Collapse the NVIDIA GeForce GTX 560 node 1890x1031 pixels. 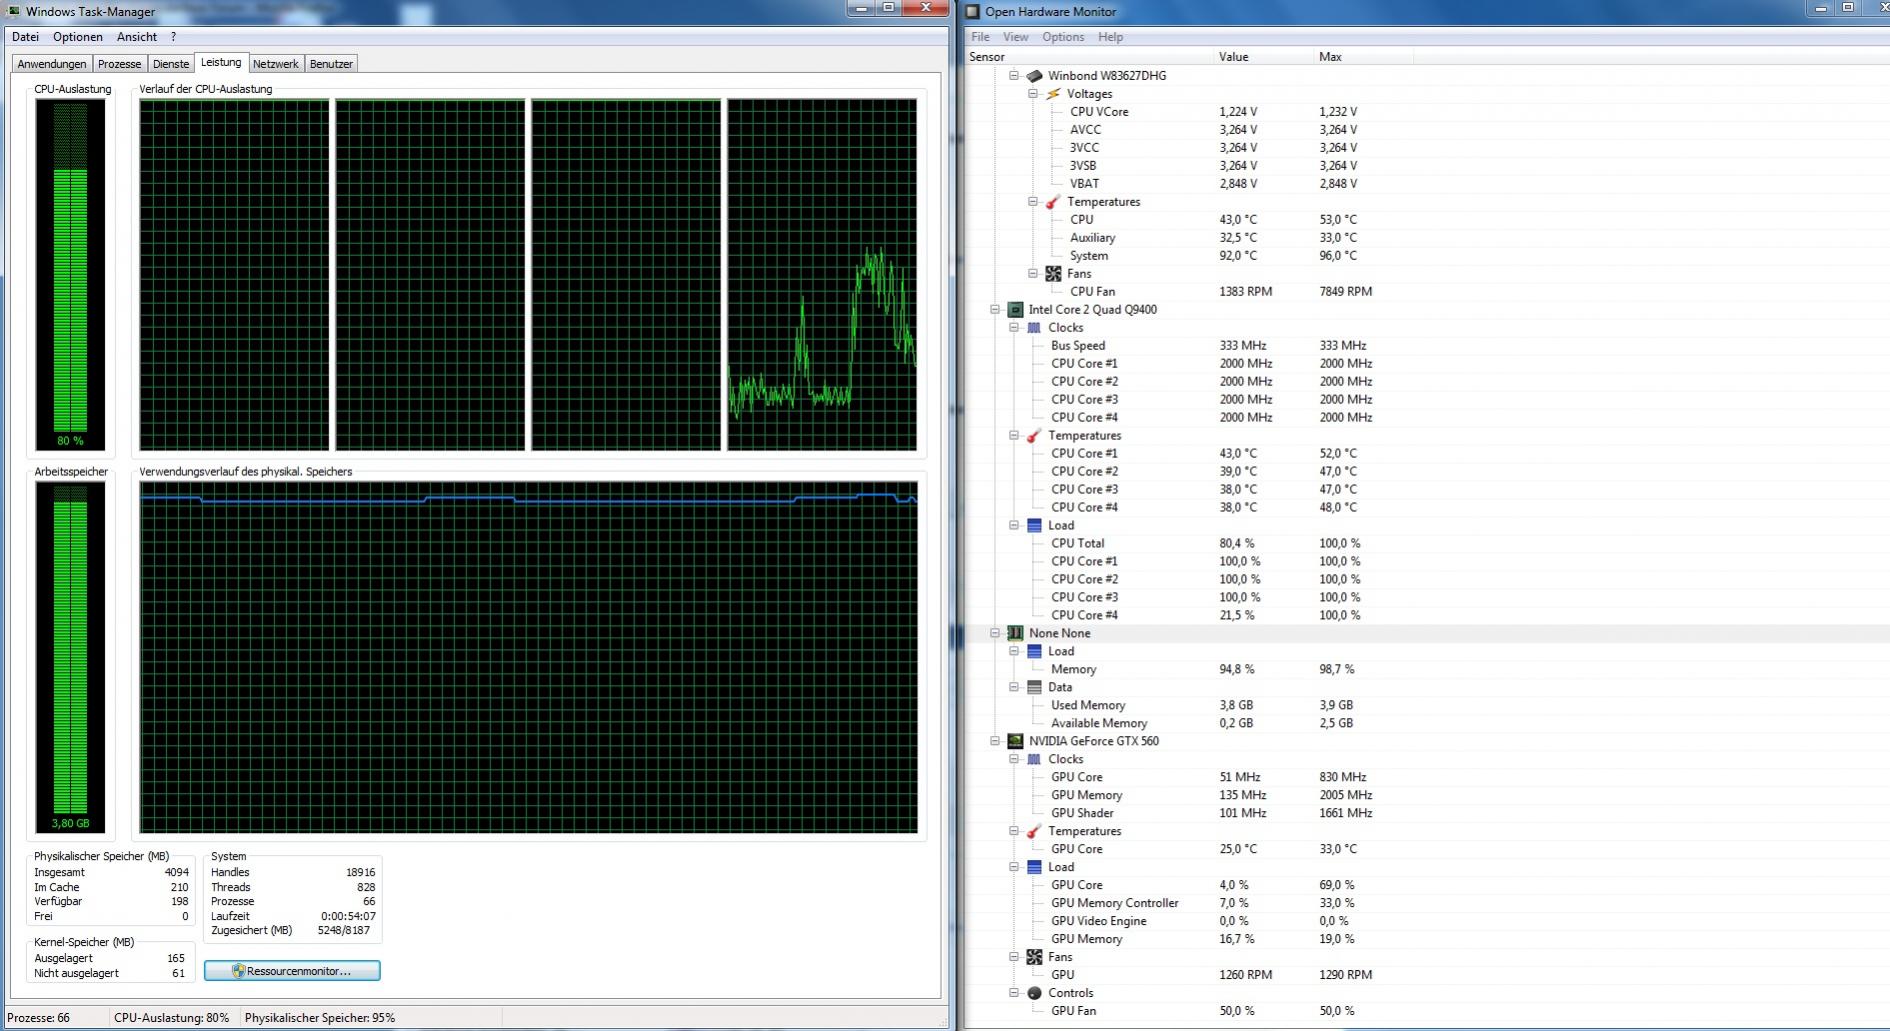995,742
